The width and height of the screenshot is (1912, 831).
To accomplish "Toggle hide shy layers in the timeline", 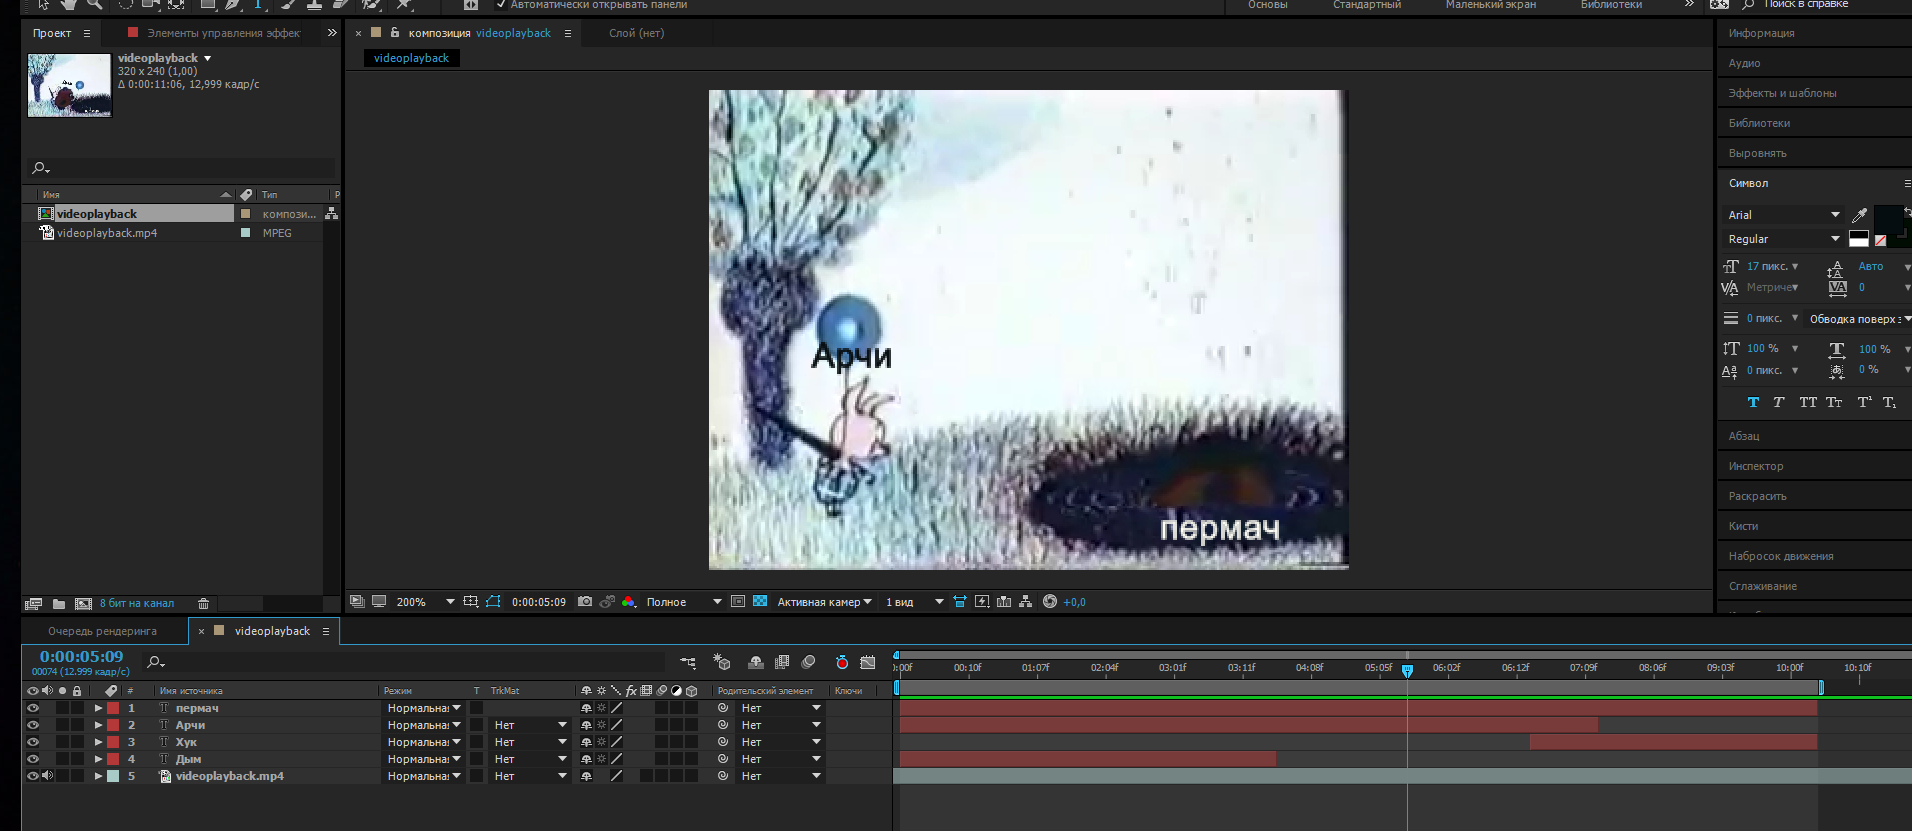I will pos(756,662).
